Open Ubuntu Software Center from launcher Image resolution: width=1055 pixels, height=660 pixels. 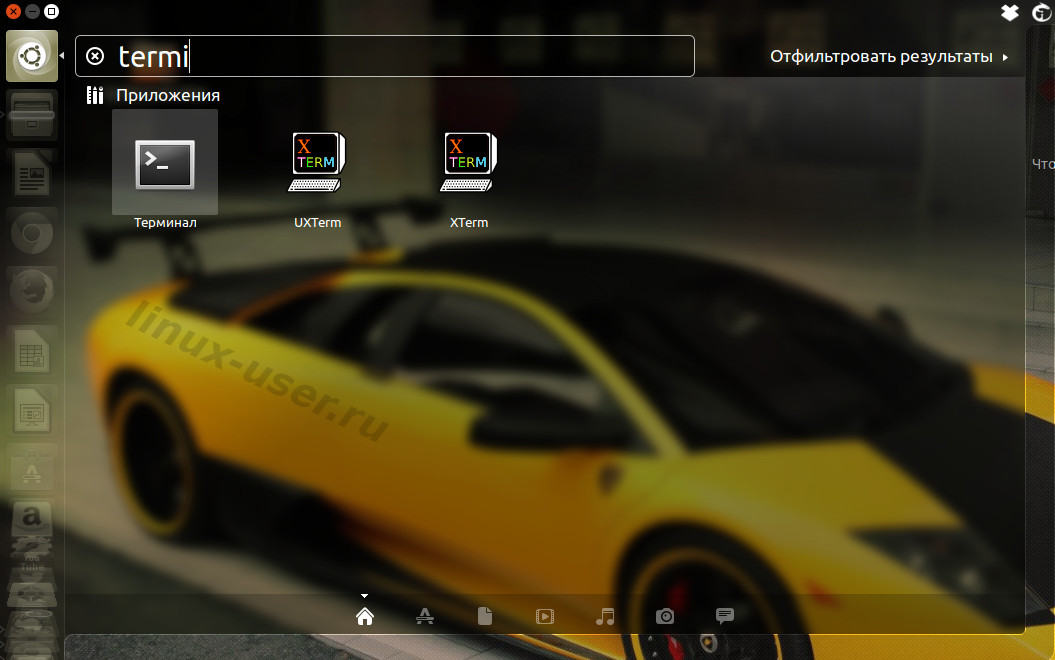(x=32, y=468)
